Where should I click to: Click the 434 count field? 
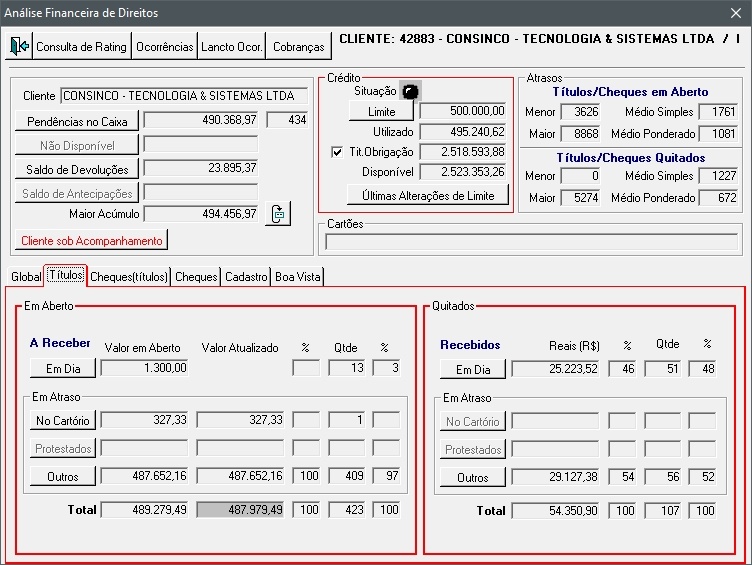pyautogui.click(x=287, y=120)
